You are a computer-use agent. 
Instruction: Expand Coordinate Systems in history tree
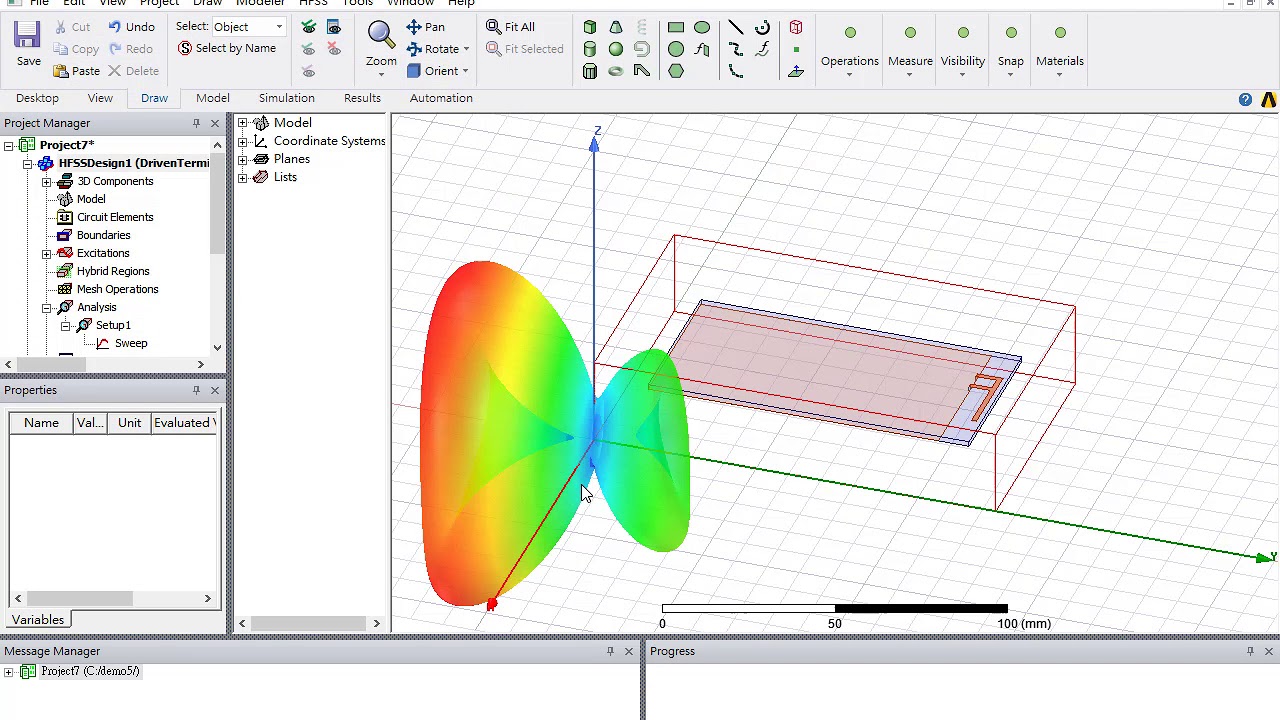242,141
